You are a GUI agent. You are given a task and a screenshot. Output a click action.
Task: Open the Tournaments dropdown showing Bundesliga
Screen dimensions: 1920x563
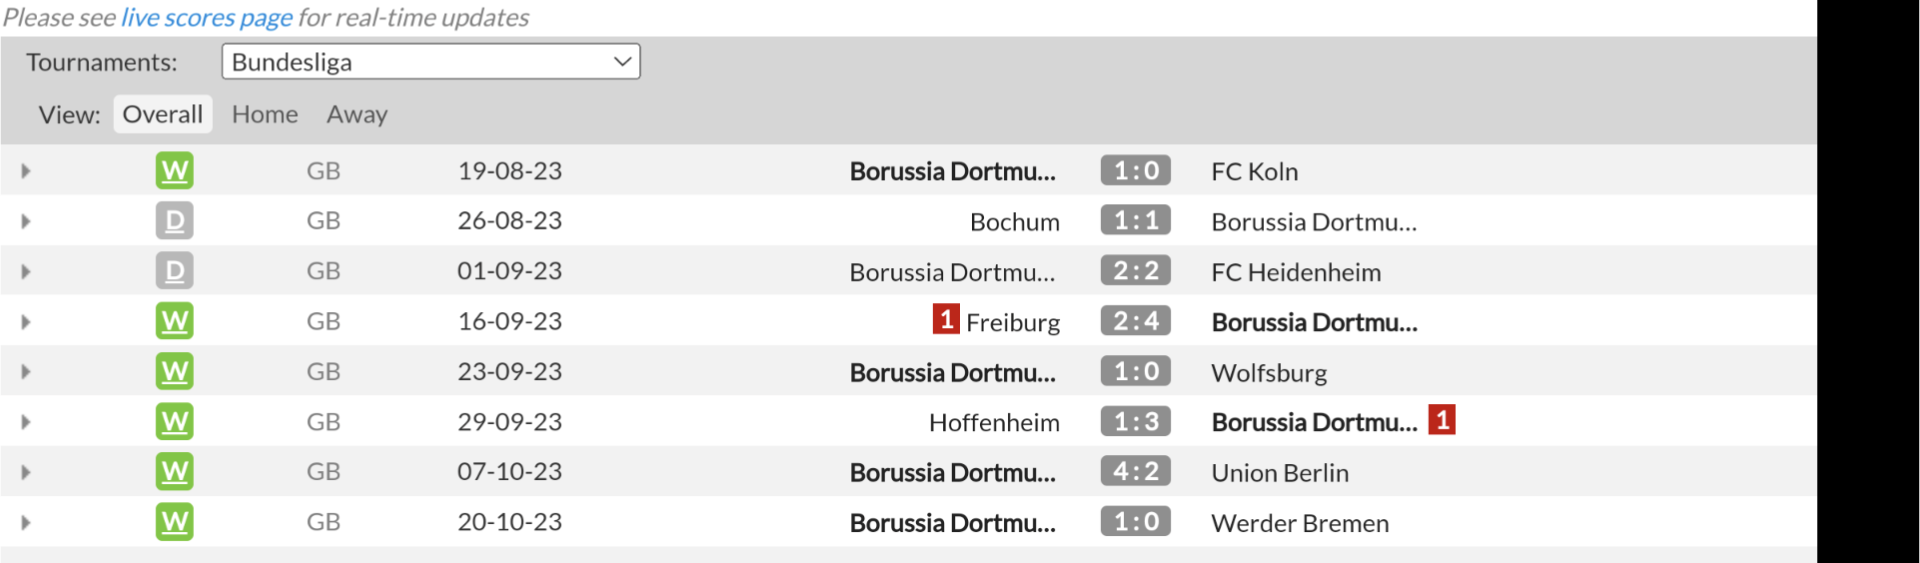click(430, 62)
